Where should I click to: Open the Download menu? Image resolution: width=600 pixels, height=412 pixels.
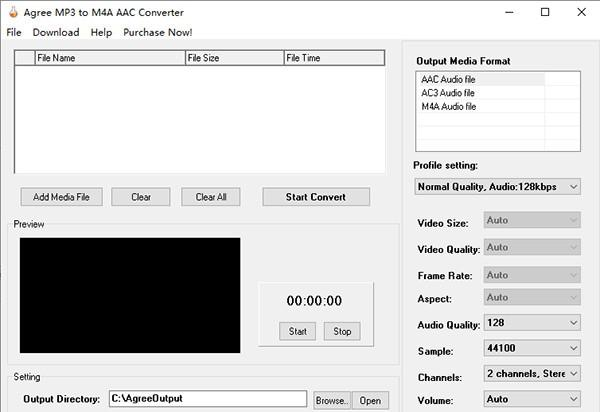click(x=56, y=33)
